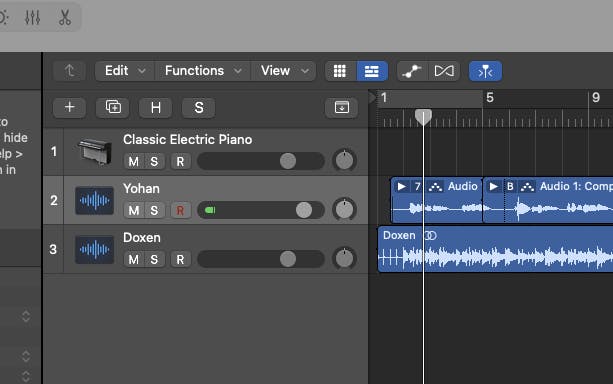This screenshot has width=613, height=384.
Task: Click bar 9 in the ruler
Action: click(x=596, y=98)
